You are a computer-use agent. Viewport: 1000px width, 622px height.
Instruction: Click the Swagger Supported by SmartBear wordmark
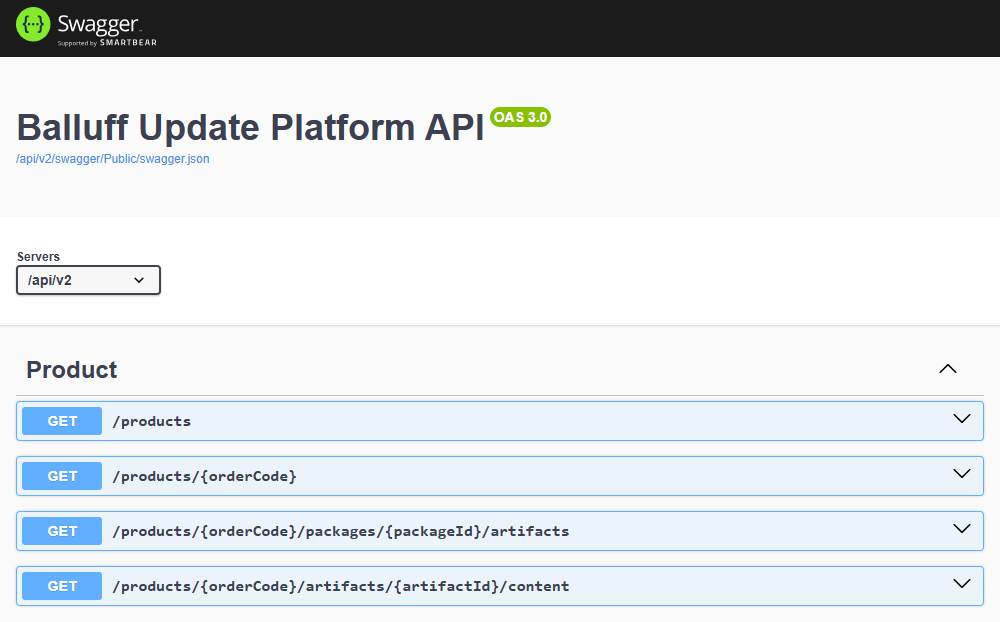[x=105, y=28]
